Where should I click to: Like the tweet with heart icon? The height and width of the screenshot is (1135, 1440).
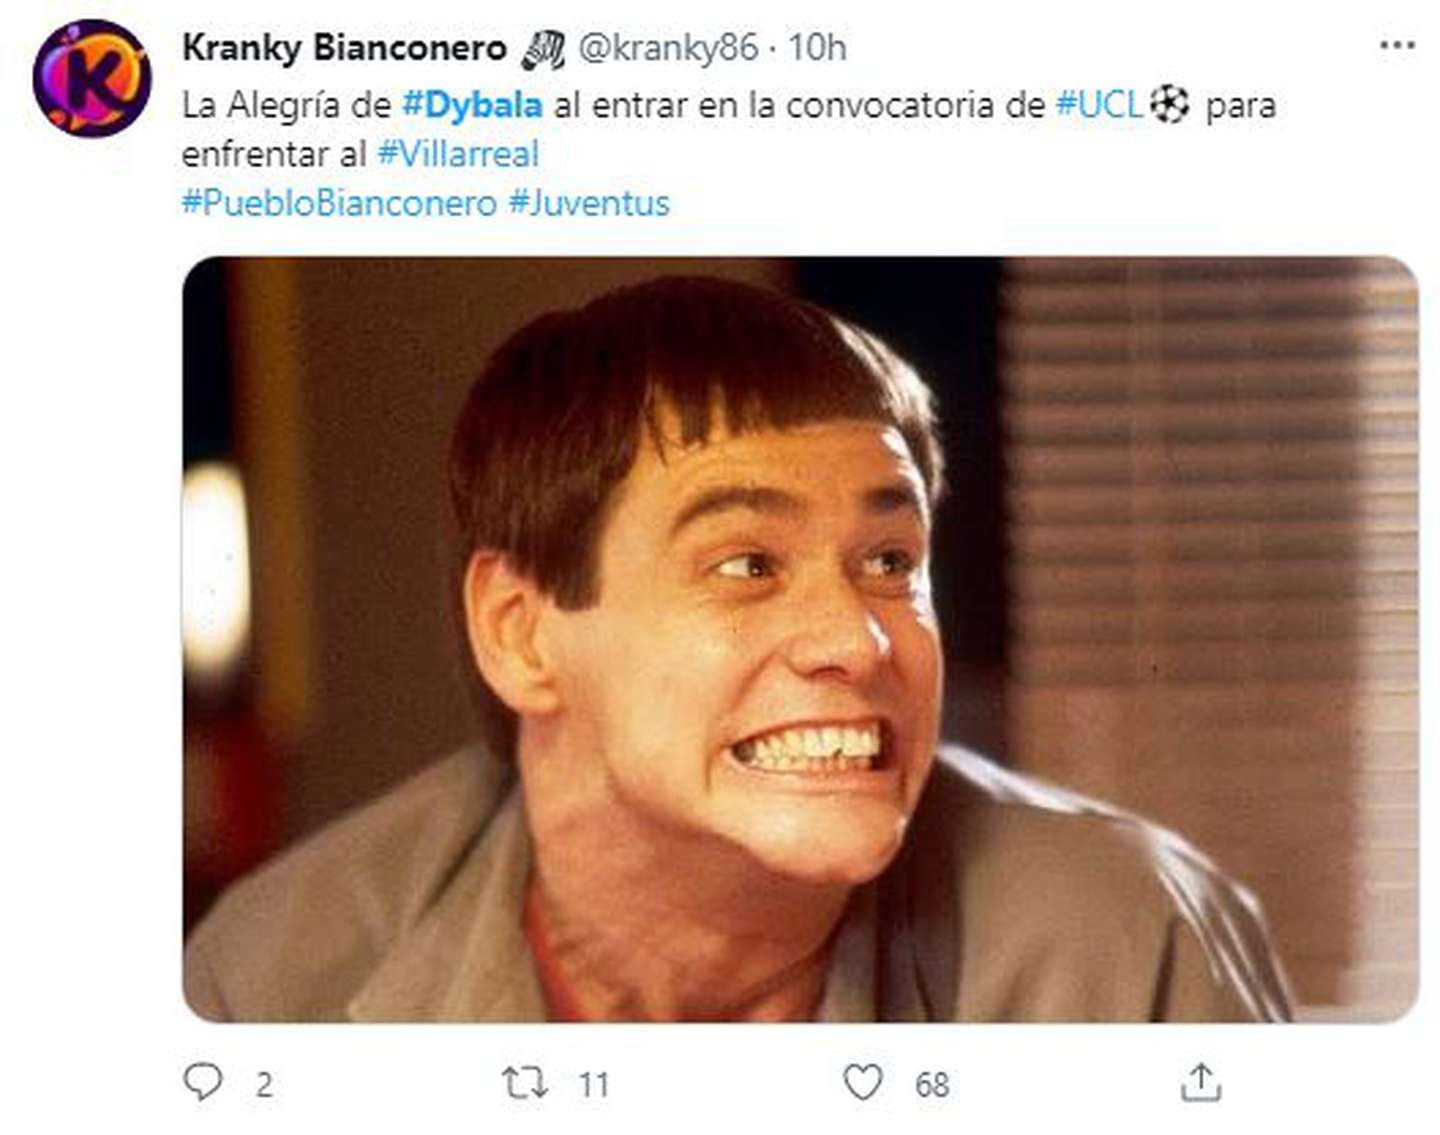click(x=862, y=1082)
